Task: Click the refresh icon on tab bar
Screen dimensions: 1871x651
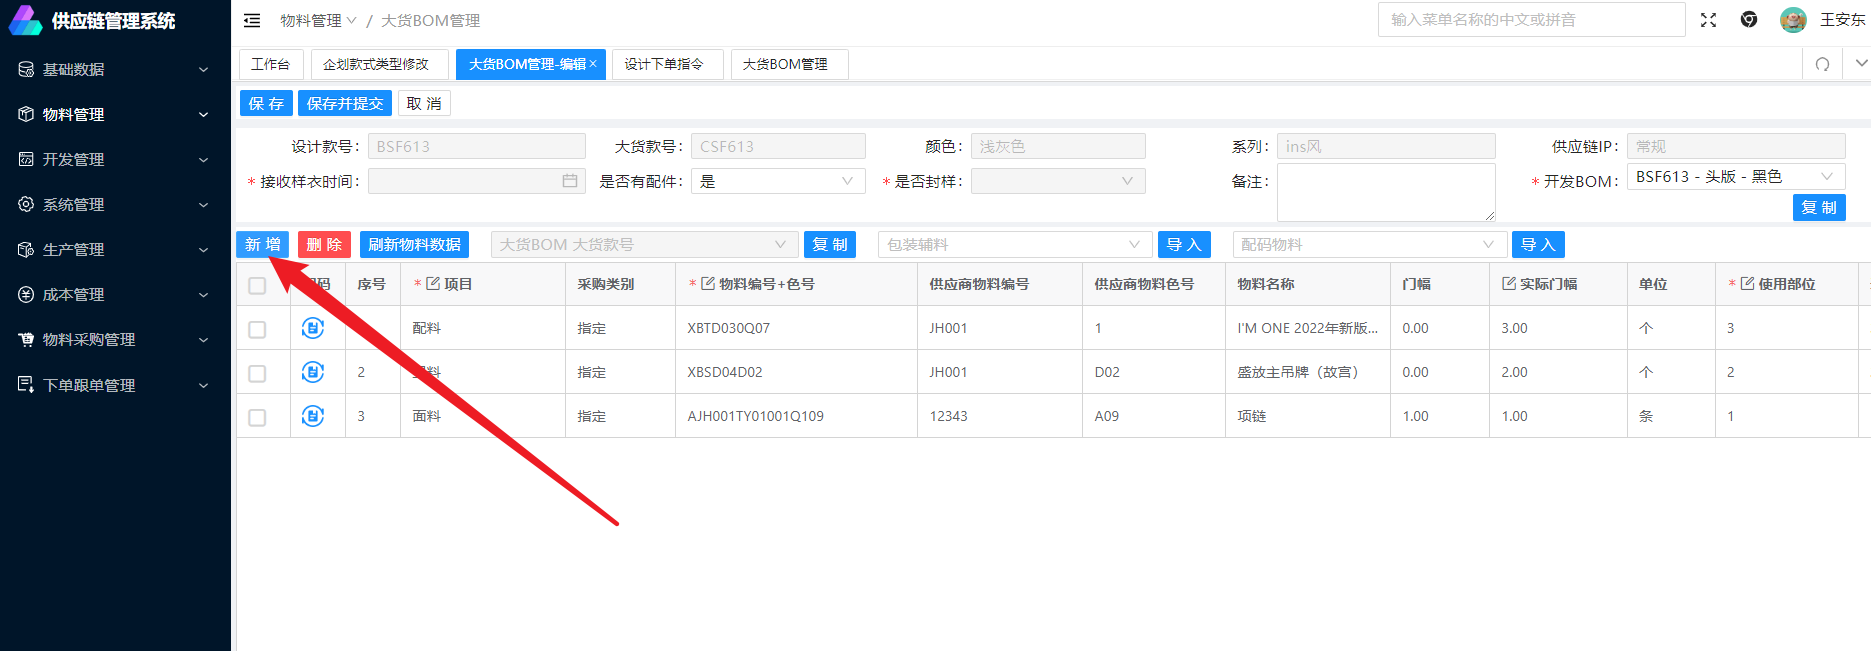Action: [x=1822, y=64]
